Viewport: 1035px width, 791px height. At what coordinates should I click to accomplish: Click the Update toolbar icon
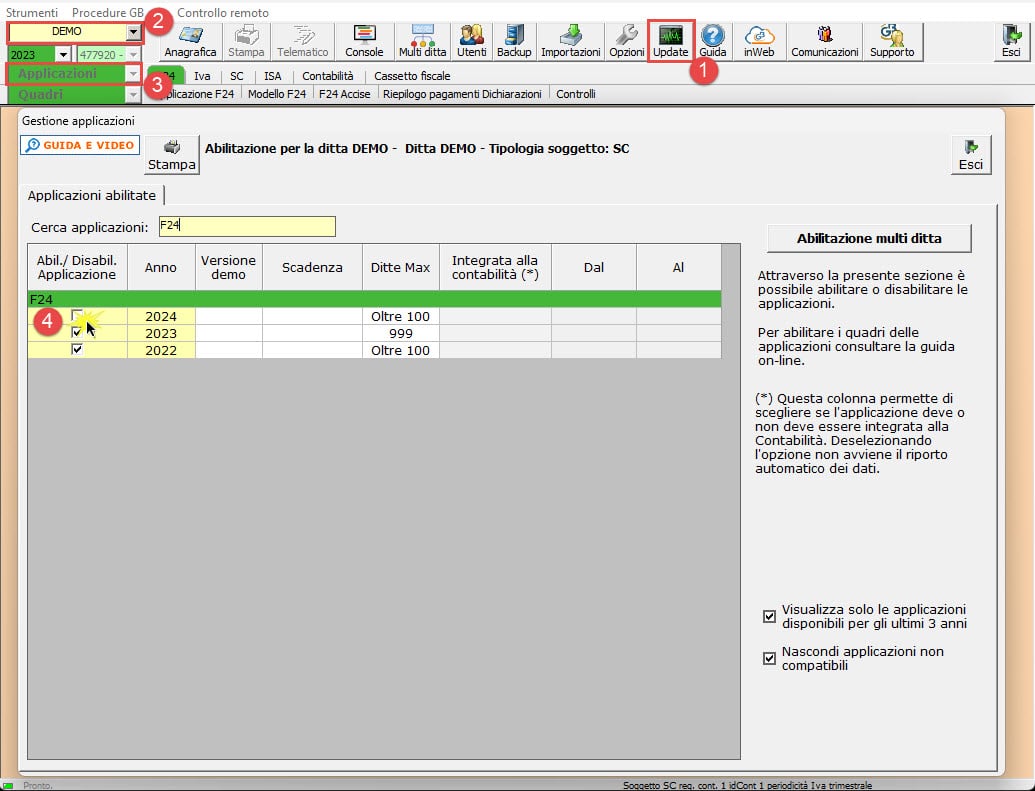tap(670, 40)
